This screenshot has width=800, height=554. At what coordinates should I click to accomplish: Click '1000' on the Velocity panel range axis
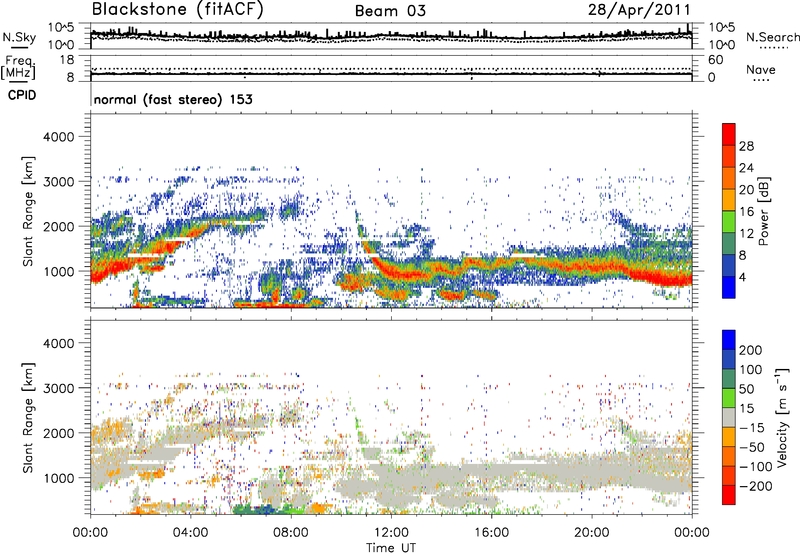(x=58, y=478)
